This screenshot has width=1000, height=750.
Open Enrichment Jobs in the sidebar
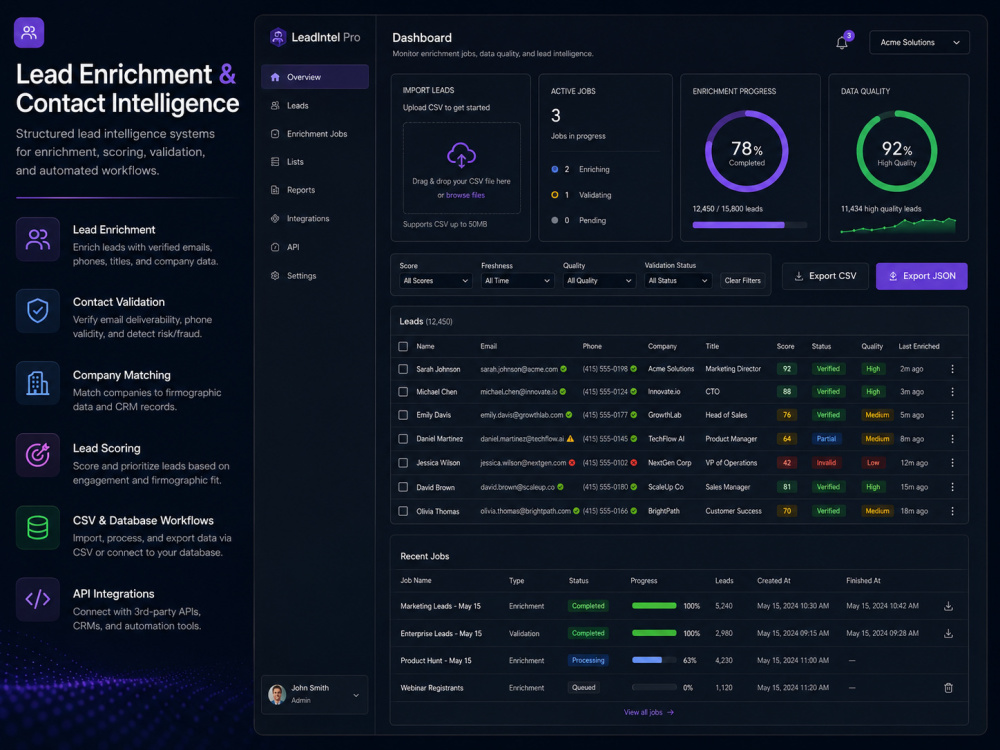(314, 134)
